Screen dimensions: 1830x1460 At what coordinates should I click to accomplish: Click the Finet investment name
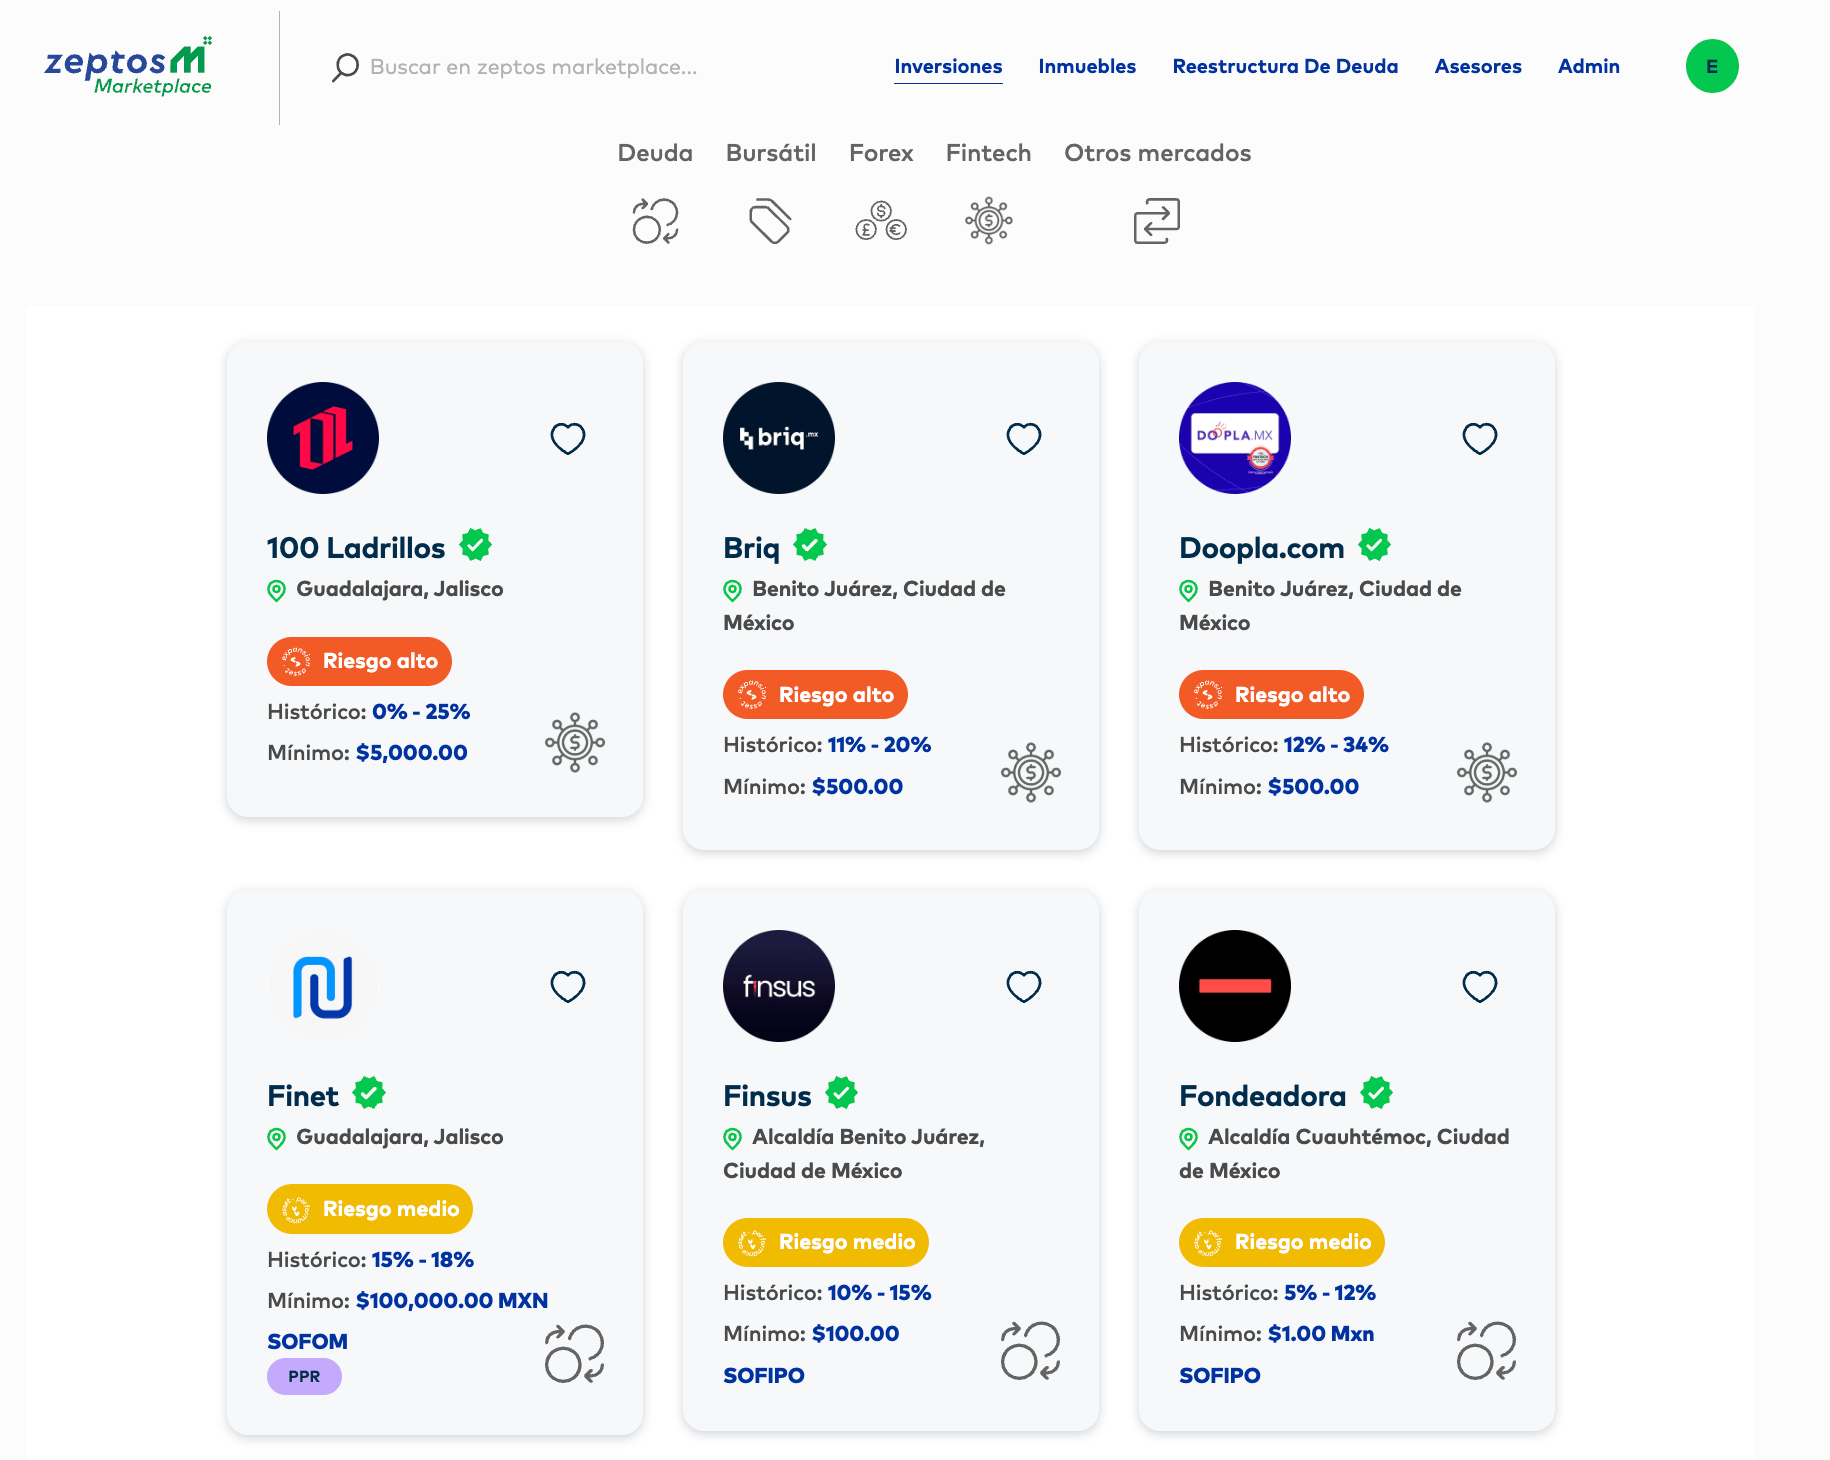303,1096
